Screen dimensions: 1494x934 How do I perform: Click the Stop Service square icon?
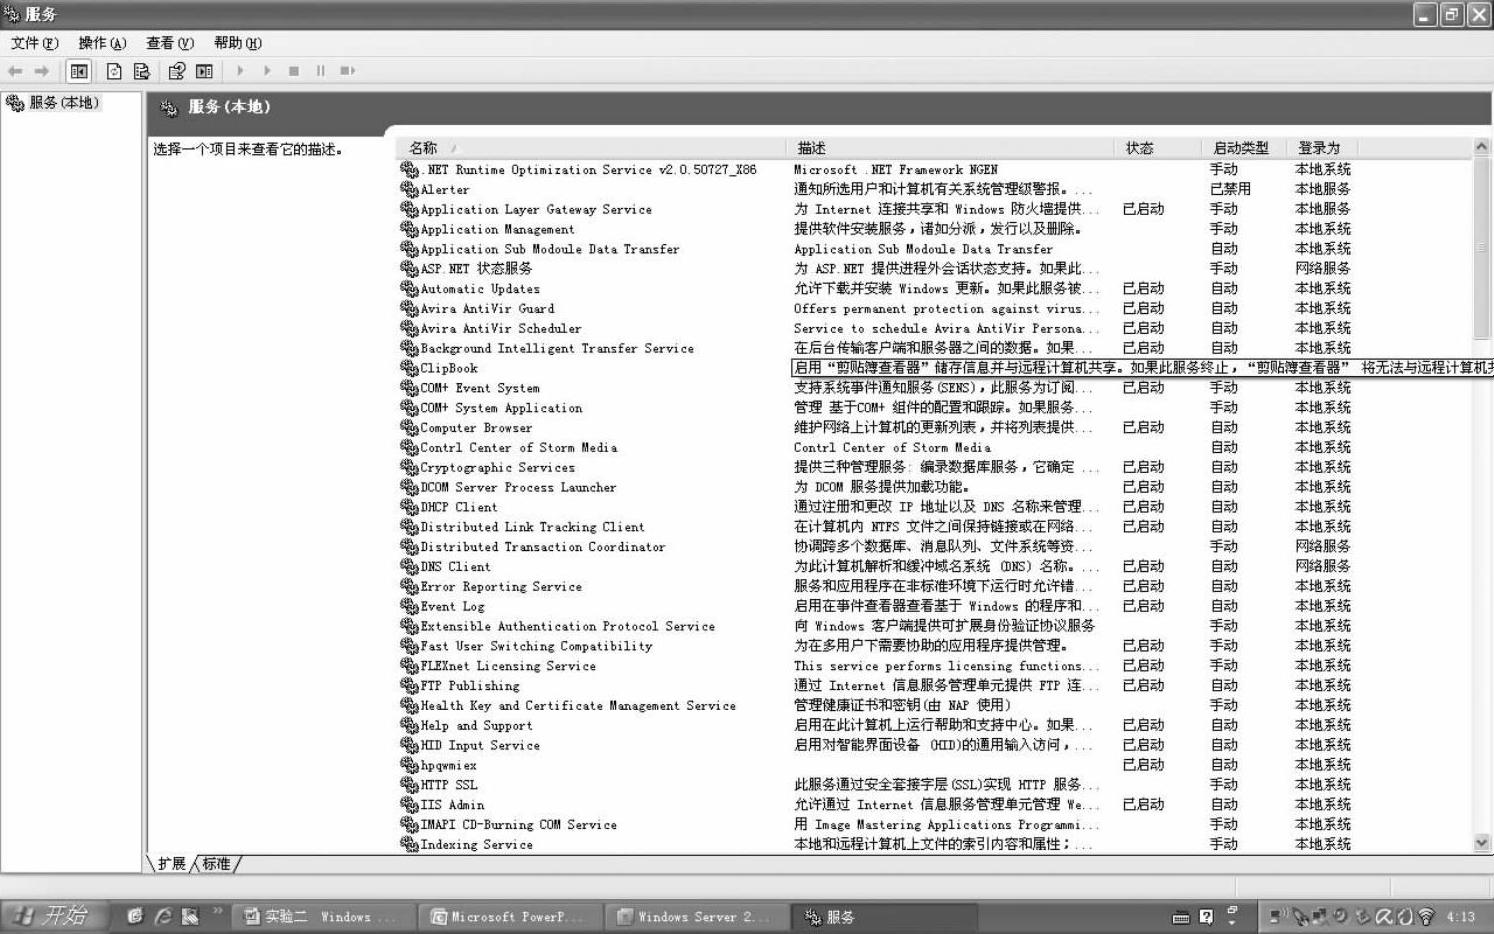(294, 71)
